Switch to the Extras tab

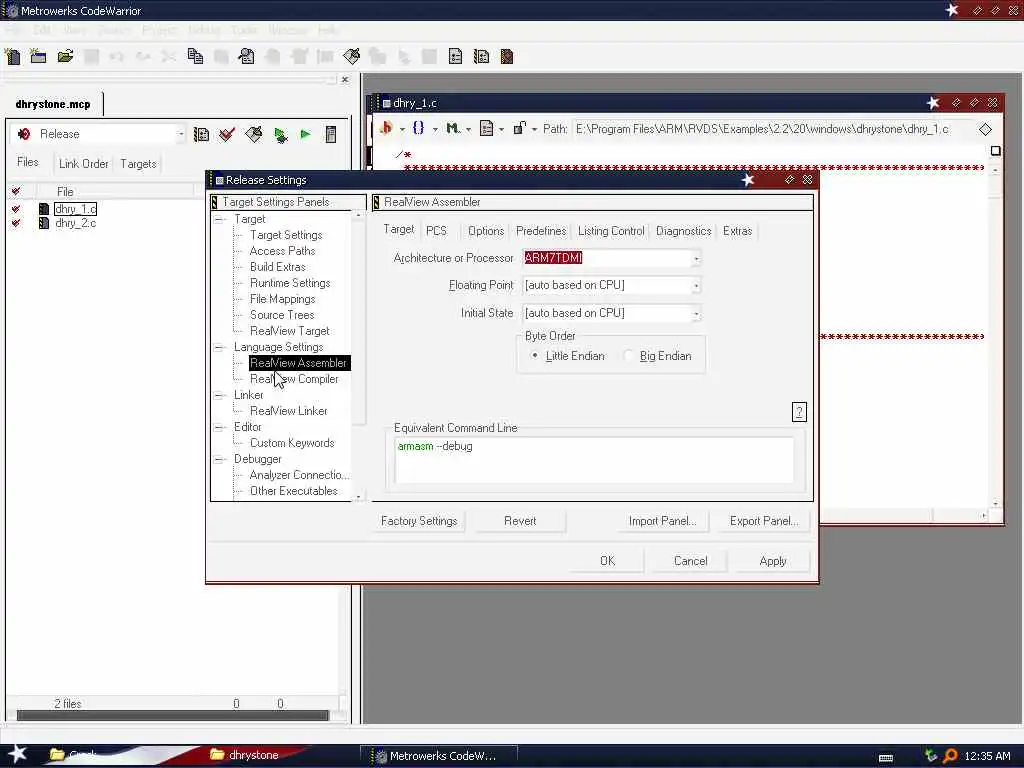tap(737, 231)
